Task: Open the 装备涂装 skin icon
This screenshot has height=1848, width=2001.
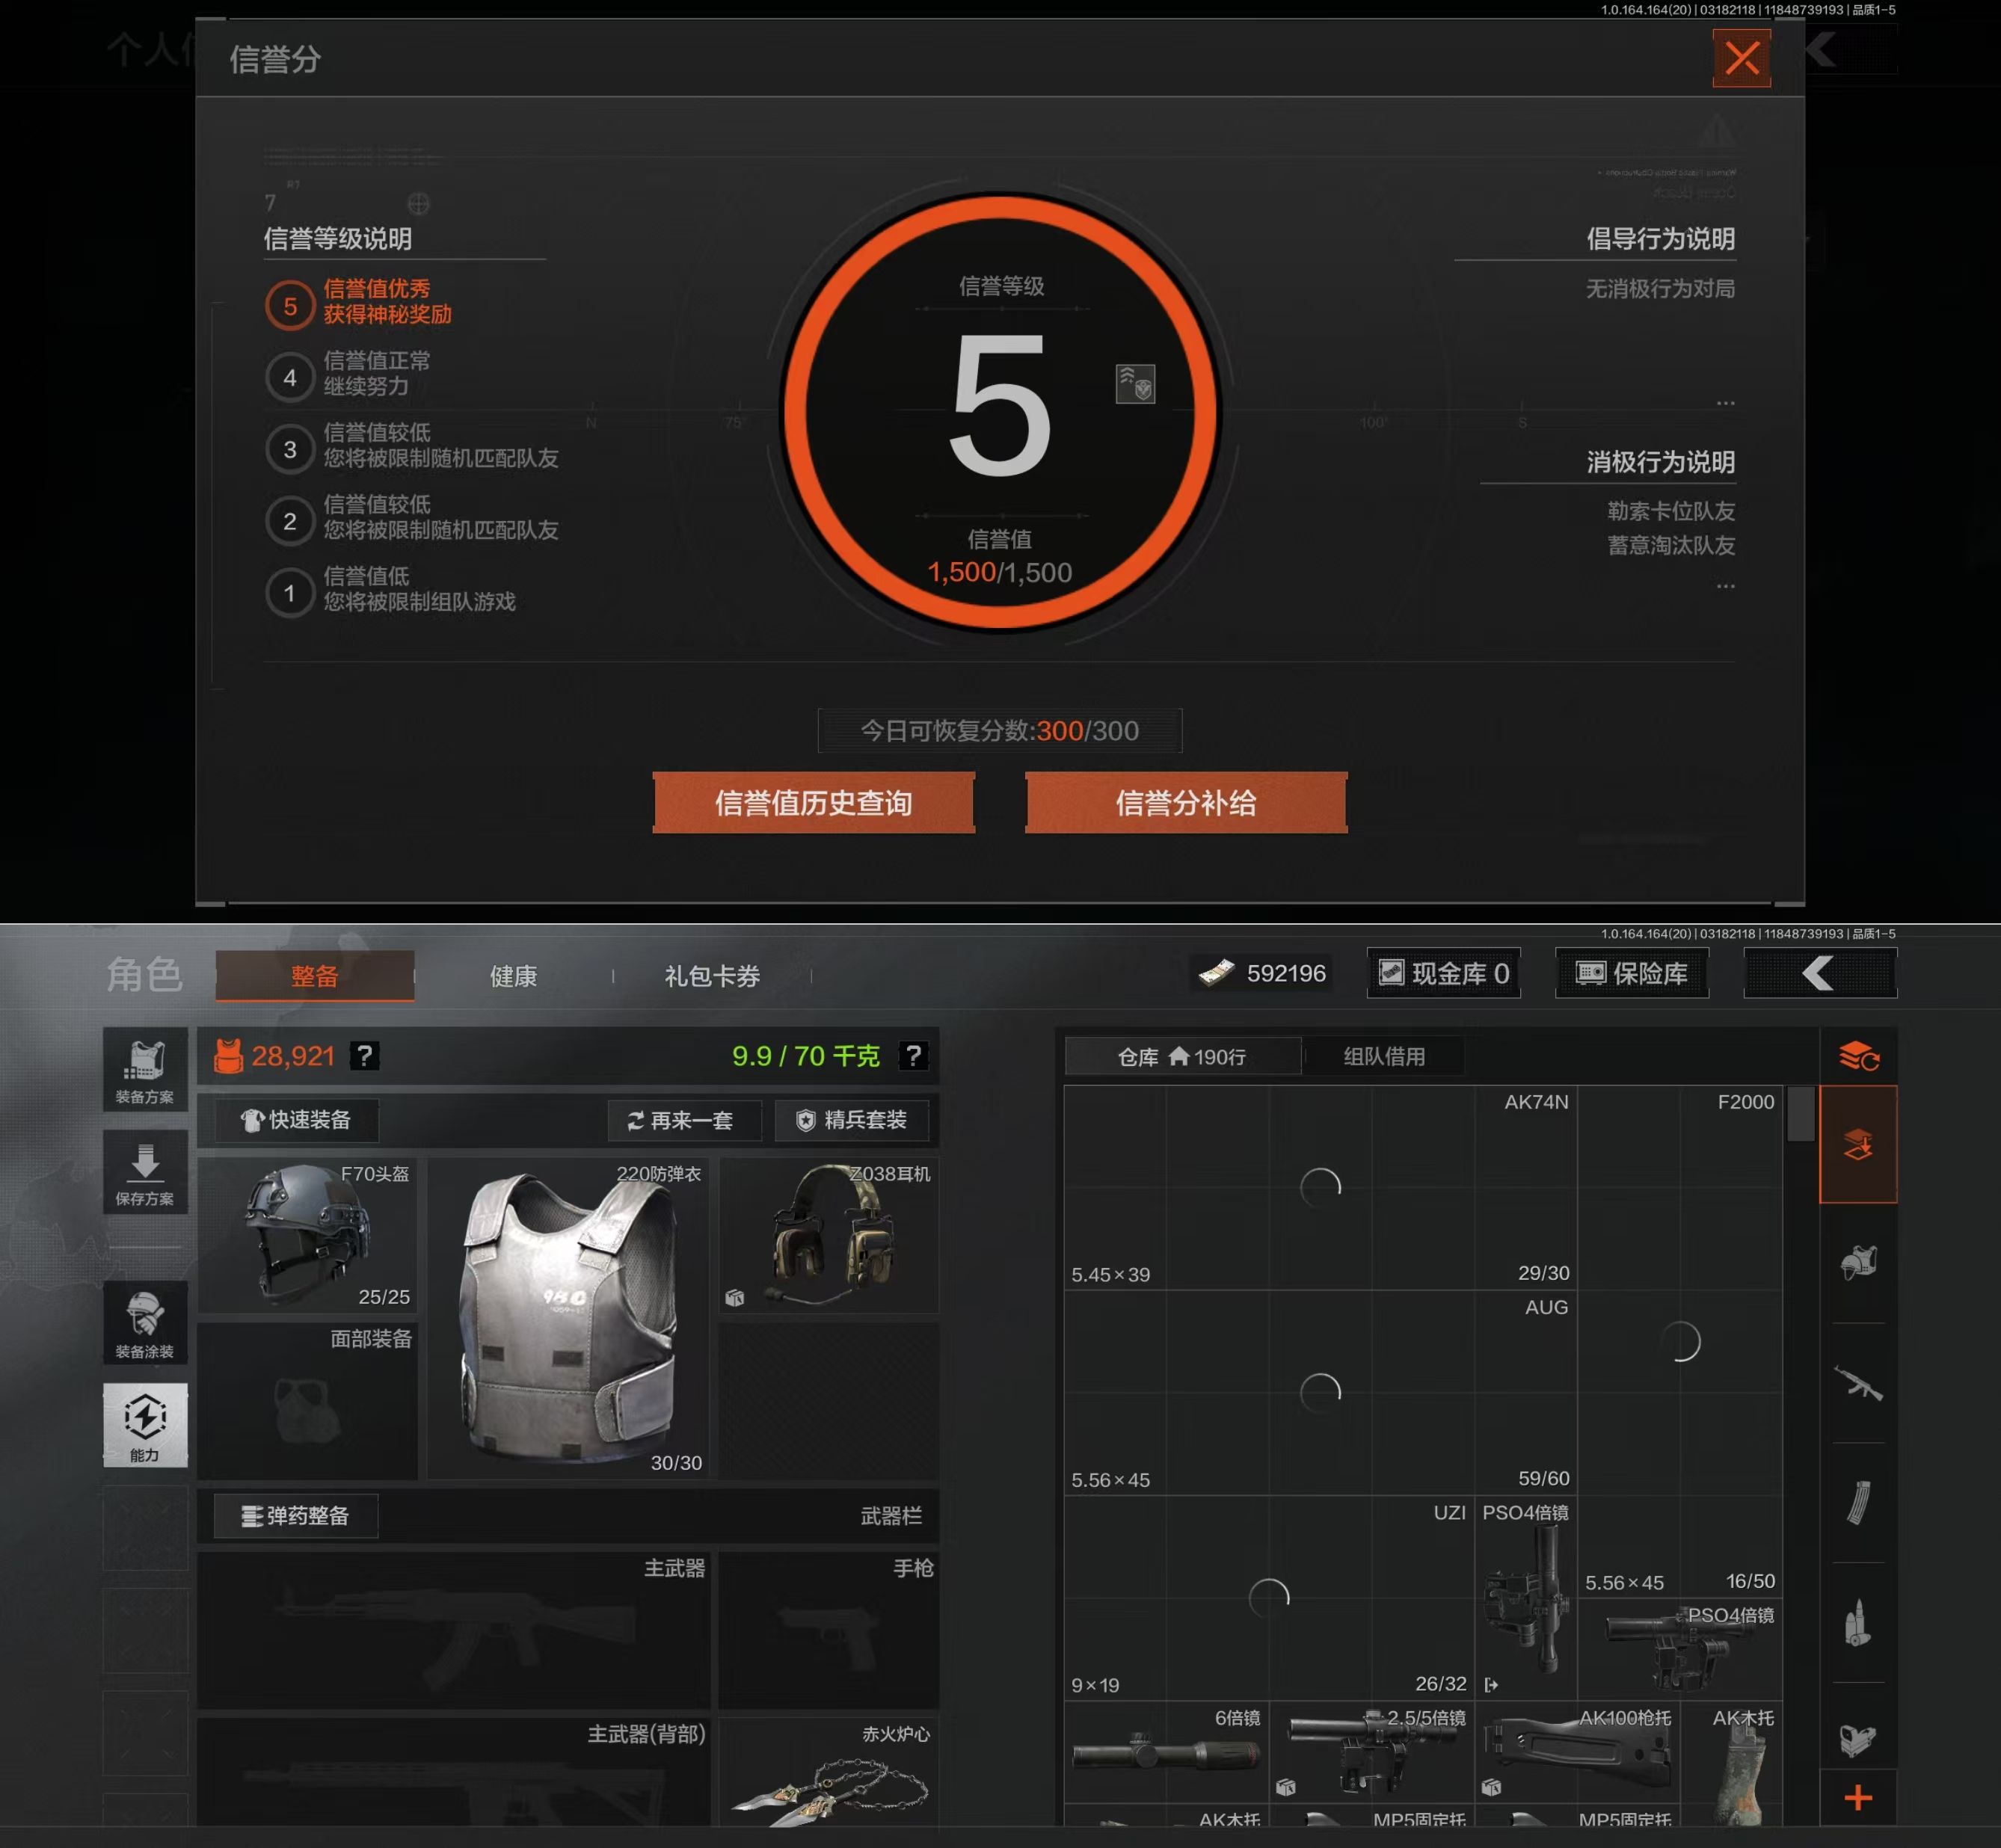Action: pos(145,1323)
